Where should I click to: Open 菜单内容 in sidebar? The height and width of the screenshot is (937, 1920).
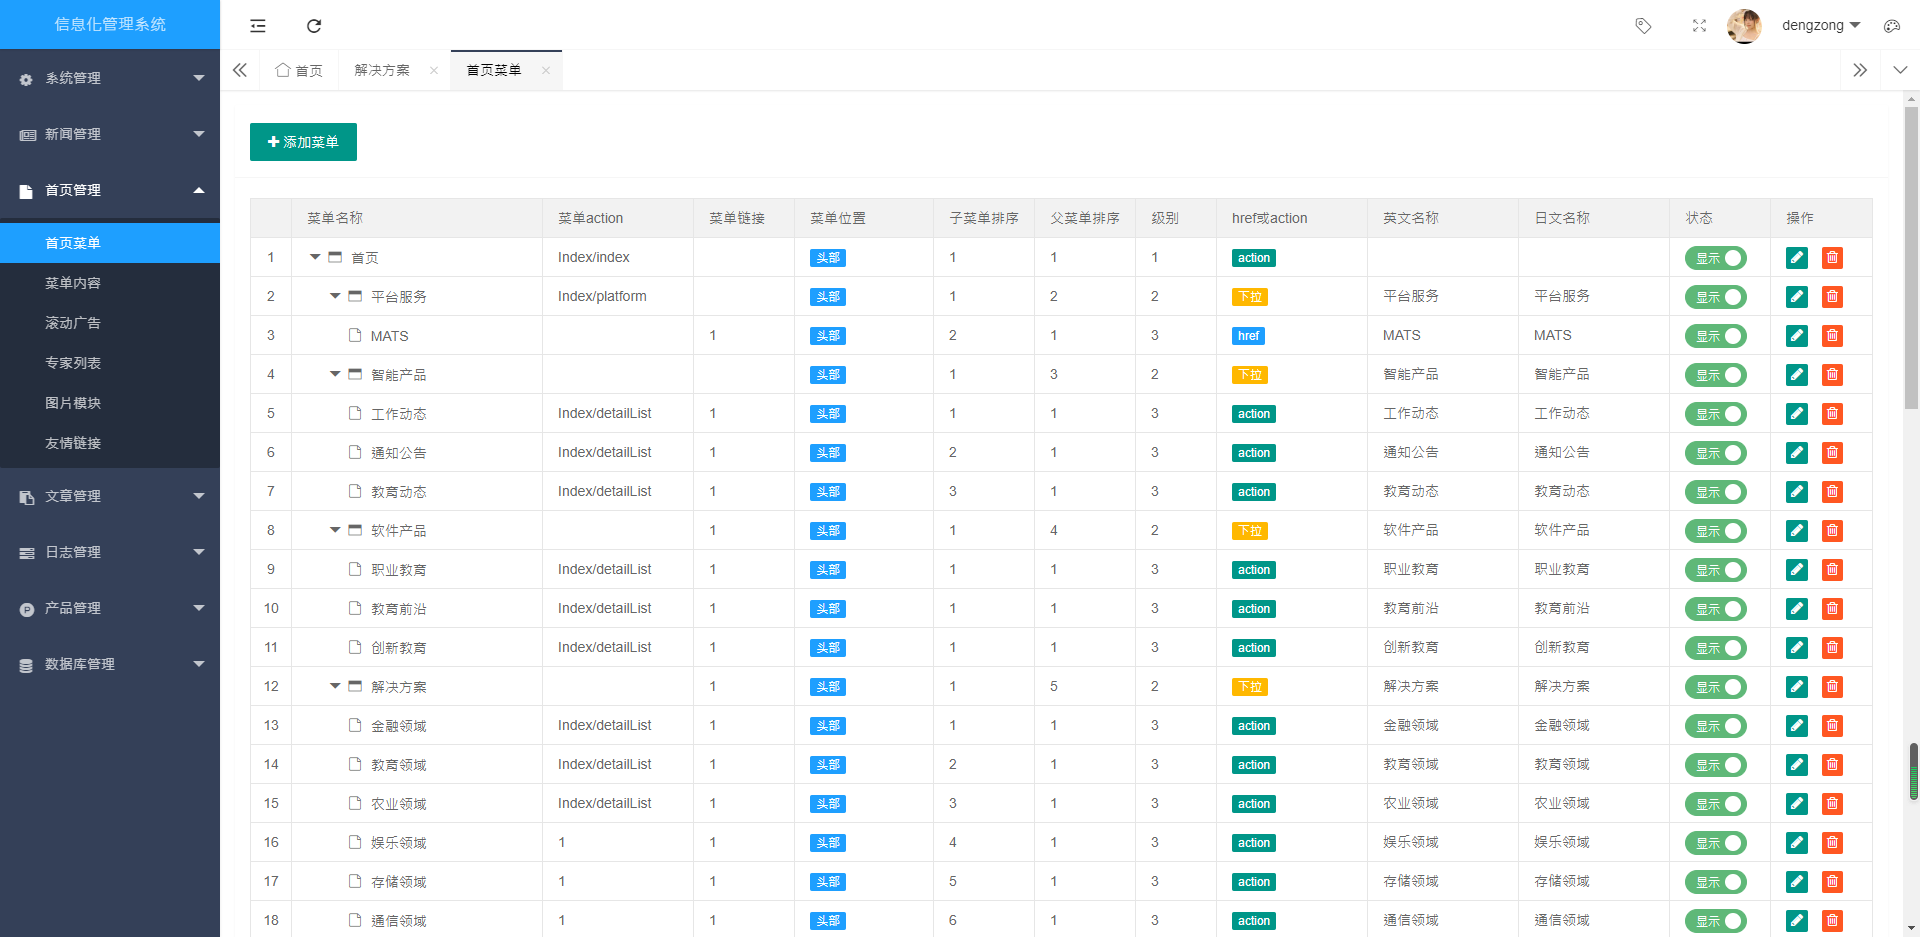coord(110,283)
